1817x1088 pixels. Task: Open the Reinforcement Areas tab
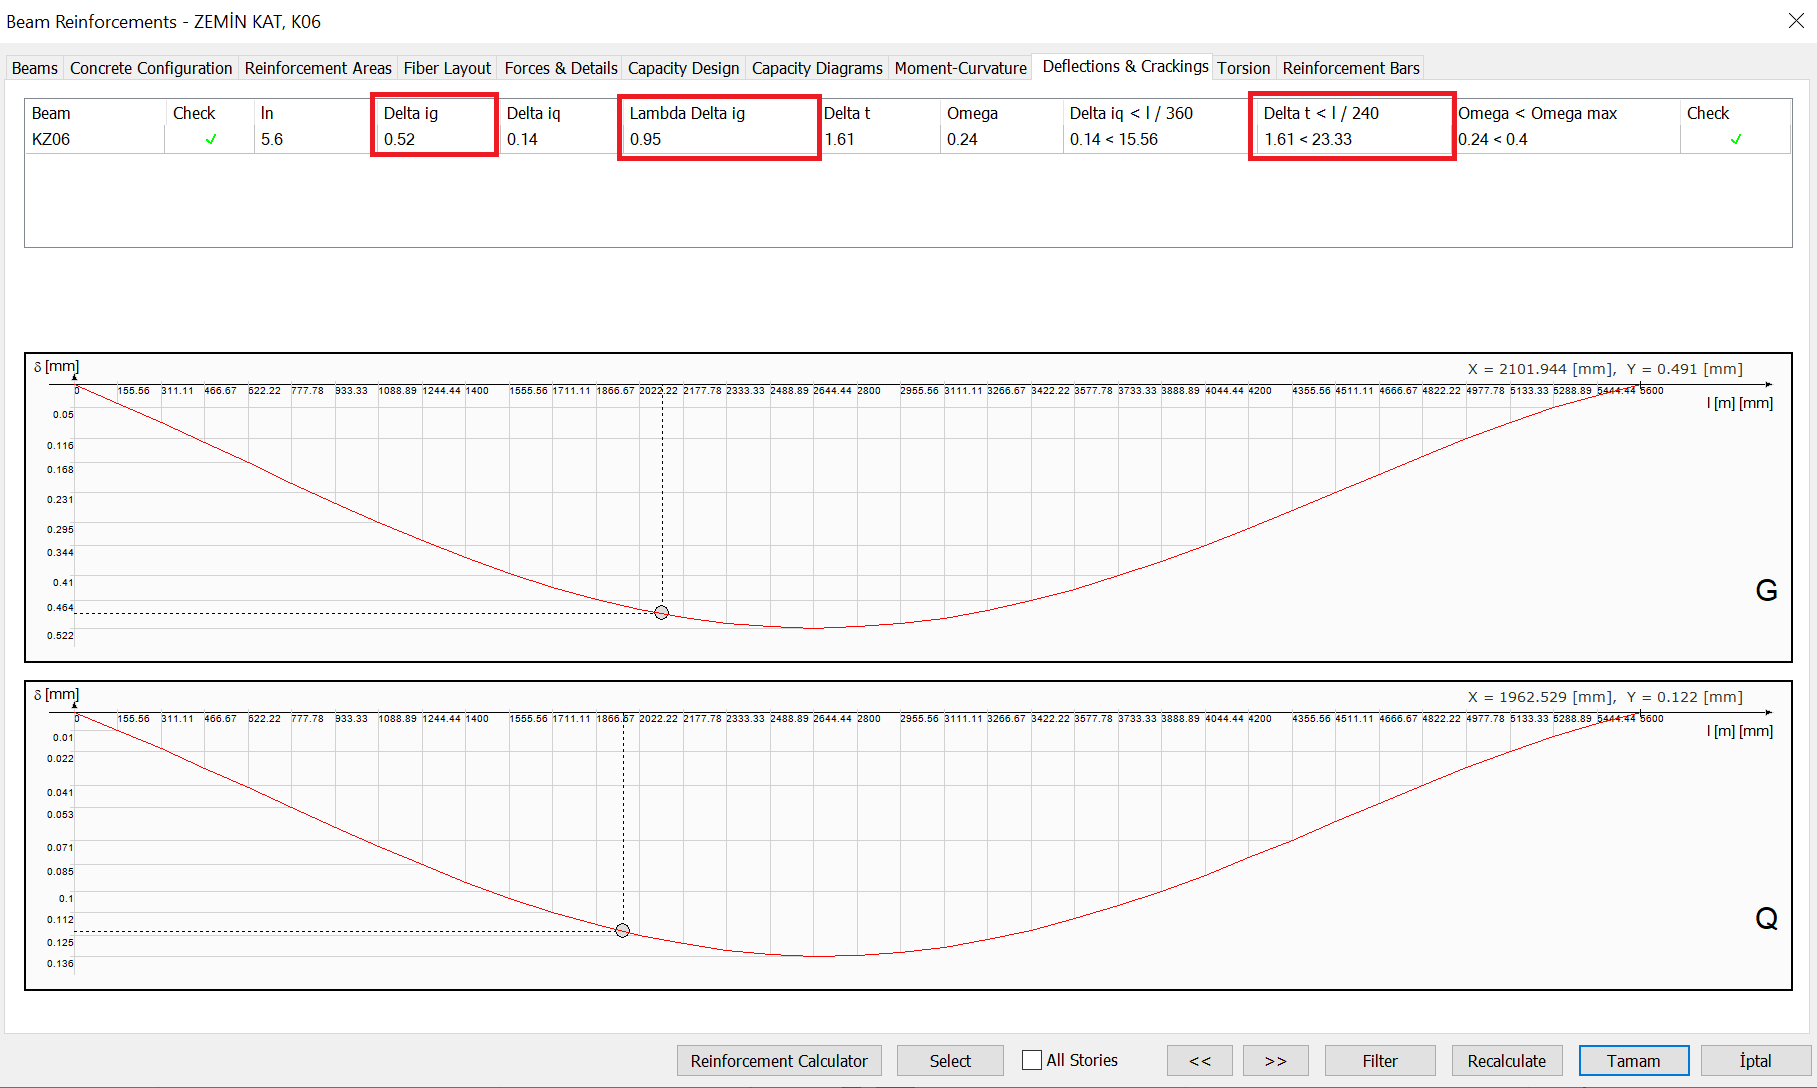(318, 68)
